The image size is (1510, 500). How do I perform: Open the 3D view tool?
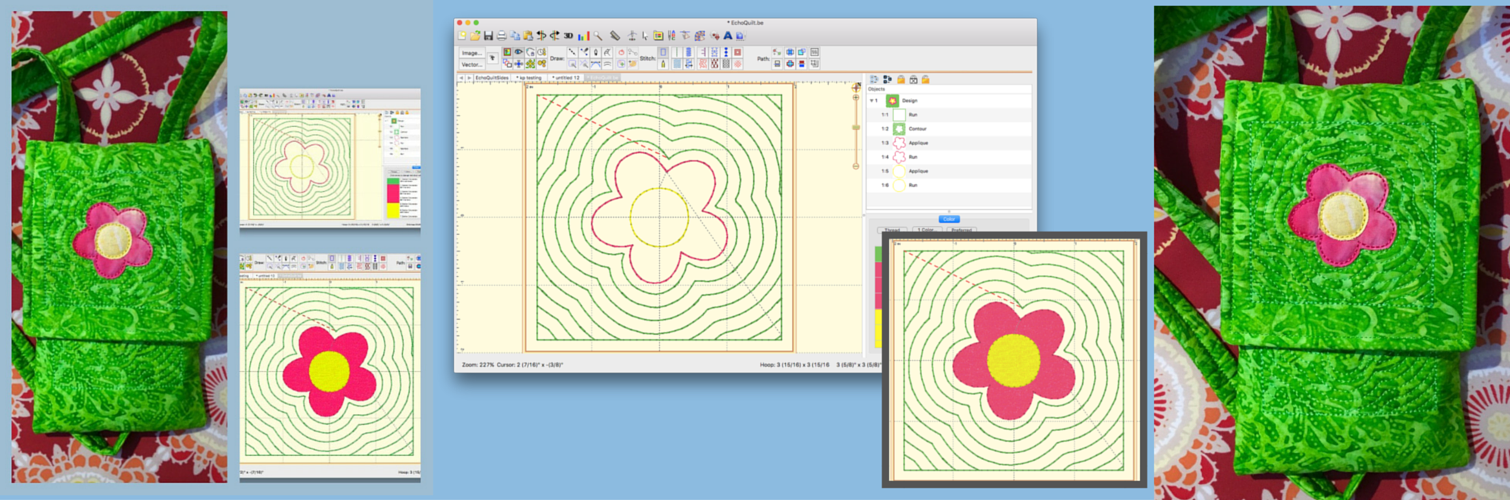pos(568,36)
